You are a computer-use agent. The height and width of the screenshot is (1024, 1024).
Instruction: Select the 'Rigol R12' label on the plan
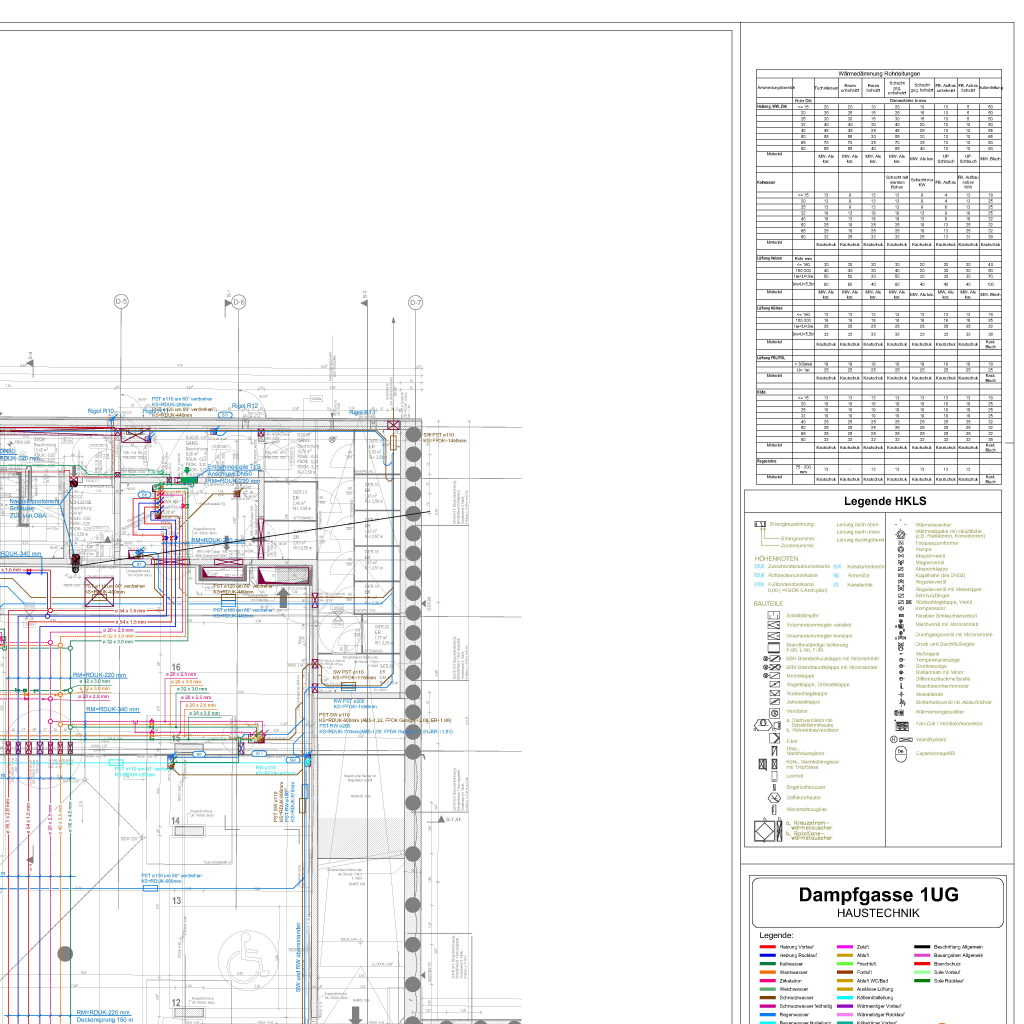(x=245, y=406)
